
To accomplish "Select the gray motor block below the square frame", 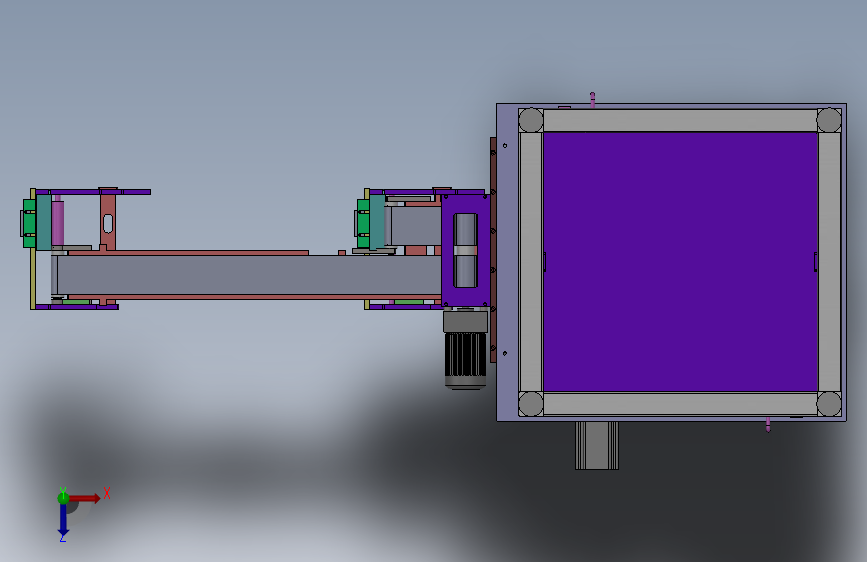I will pyautogui.click(x=597, y=445).
